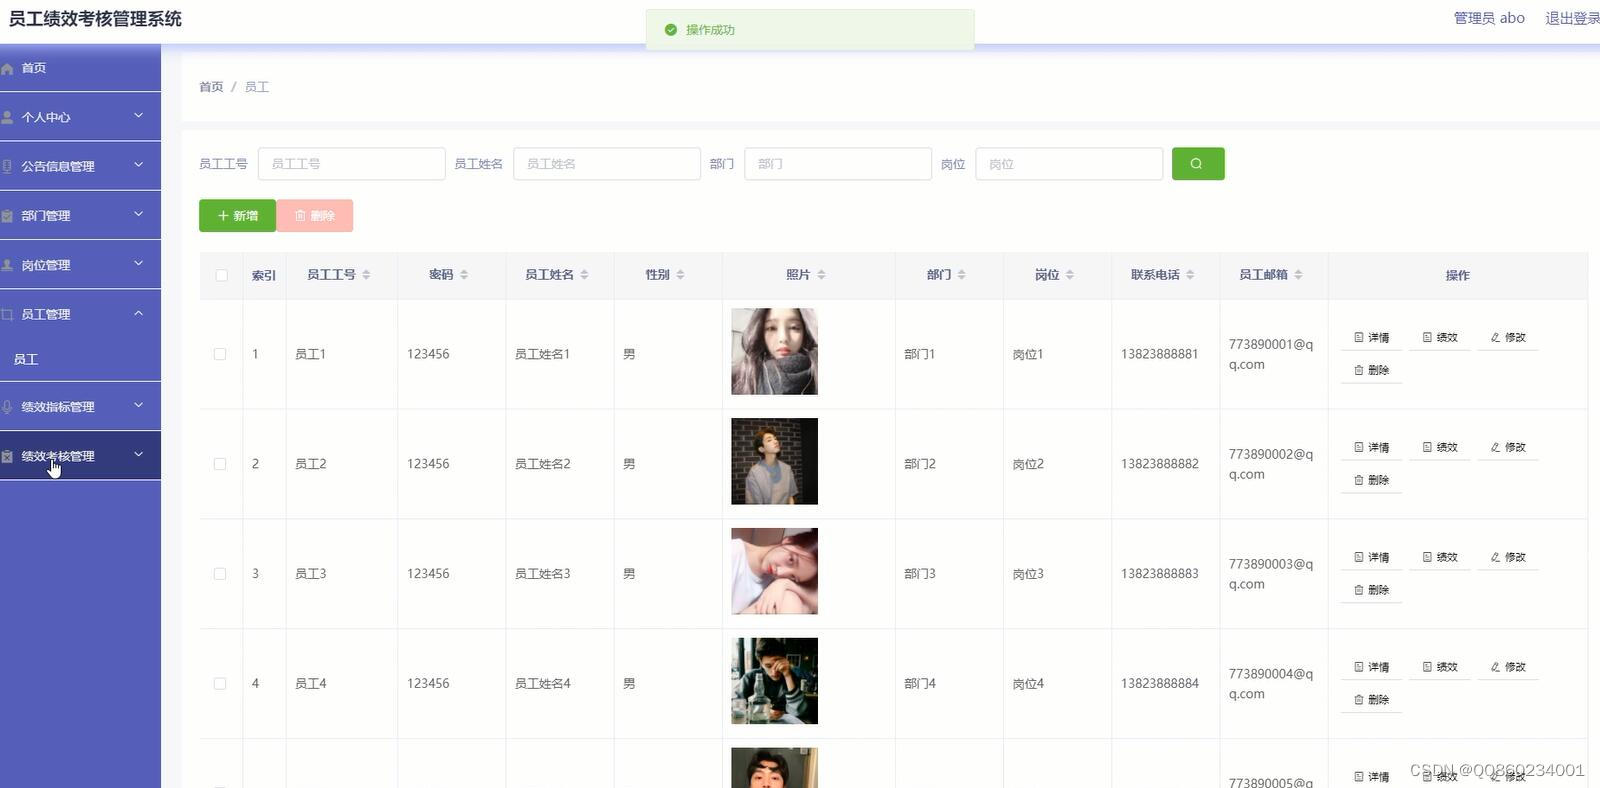Open 详情 for 员工1 row
The image size is (1600, 788).
pyautogui.click(x=1371, y=338)
